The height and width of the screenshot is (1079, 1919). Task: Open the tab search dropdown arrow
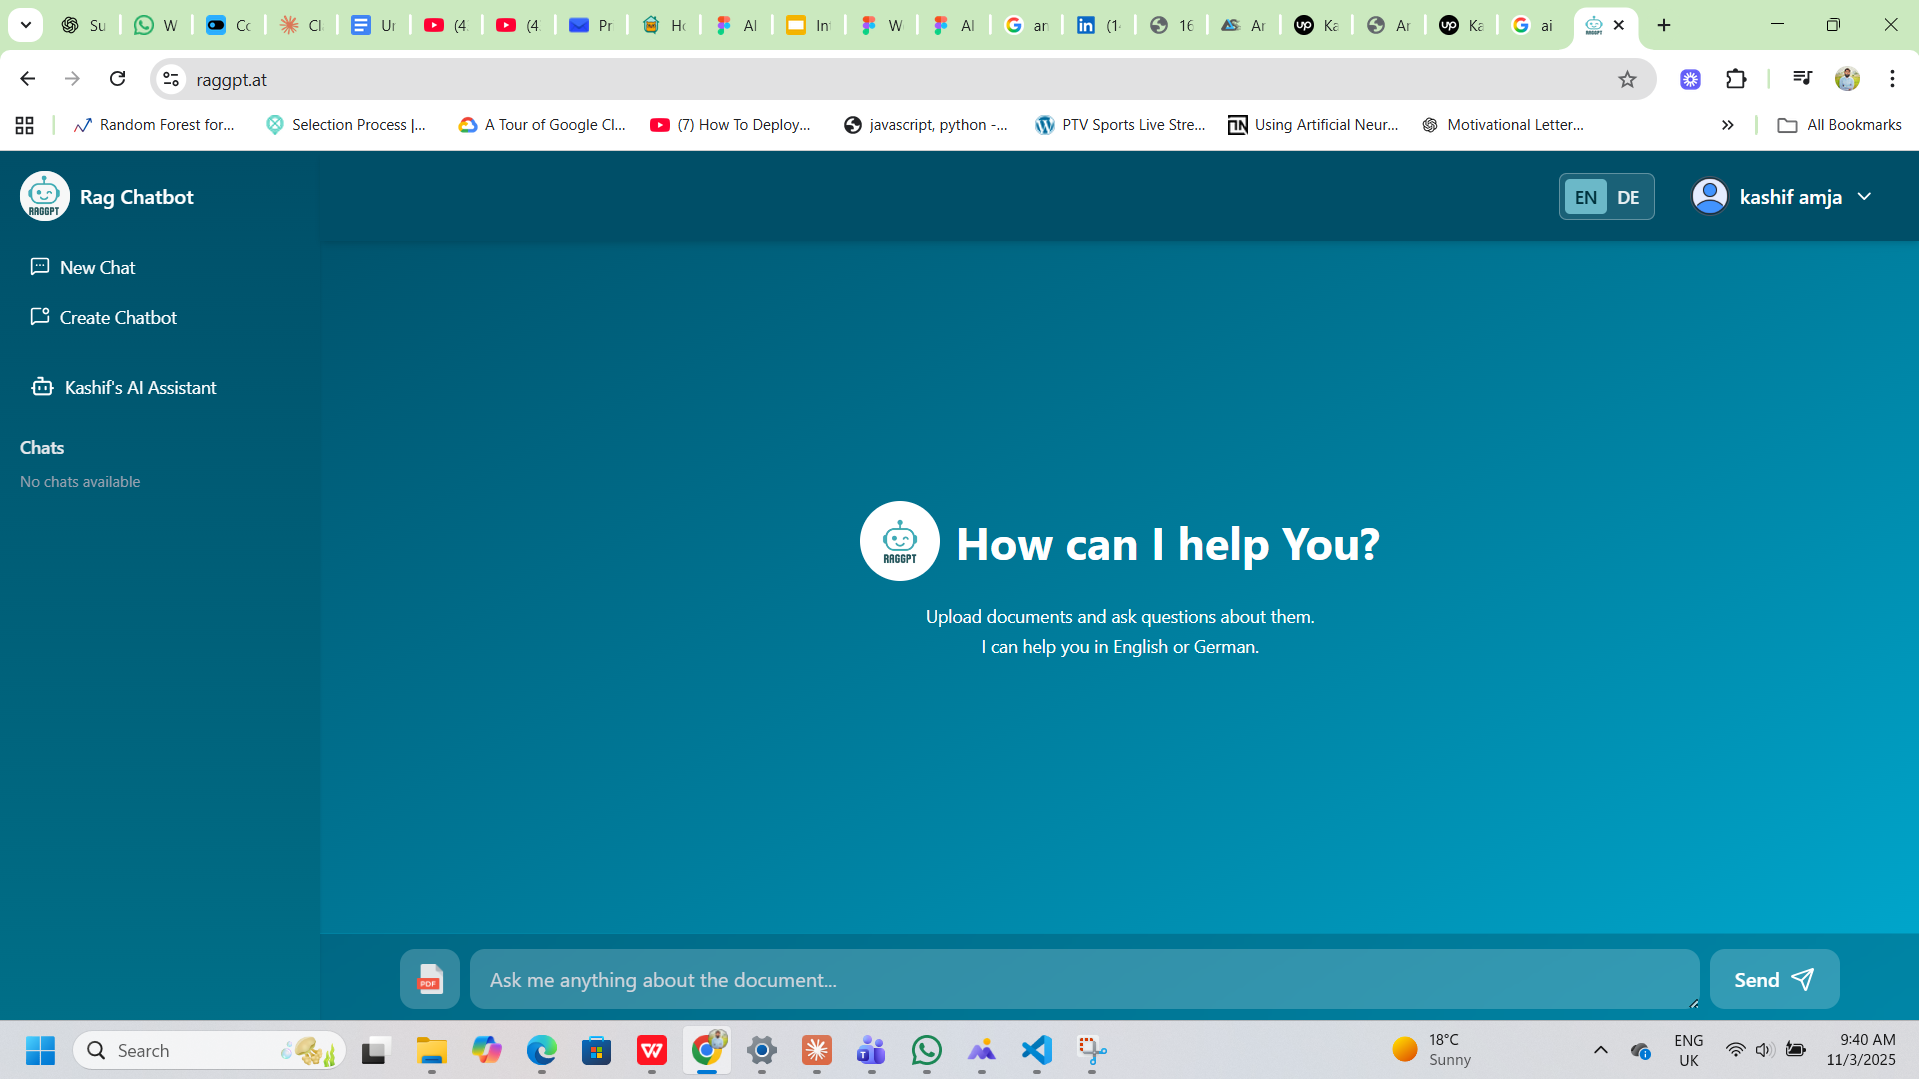point(26,25)
